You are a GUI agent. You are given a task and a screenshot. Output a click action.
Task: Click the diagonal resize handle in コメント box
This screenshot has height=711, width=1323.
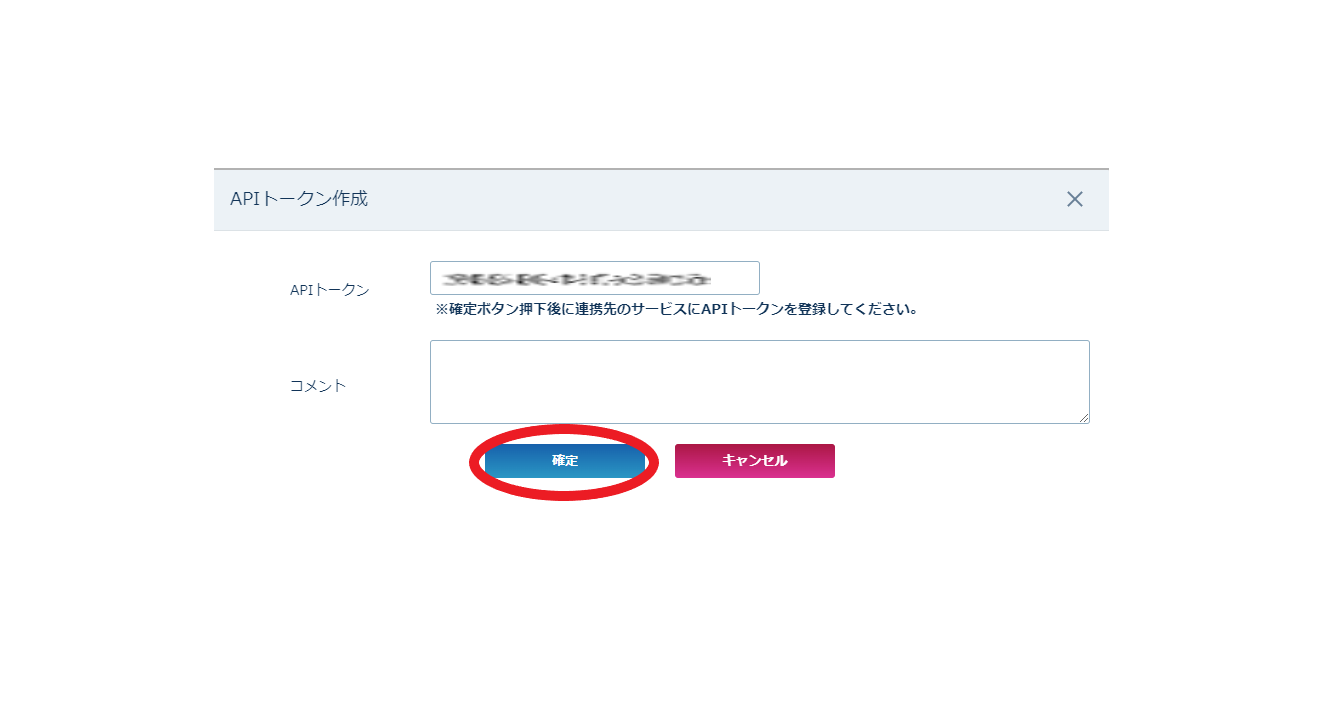1083,417
